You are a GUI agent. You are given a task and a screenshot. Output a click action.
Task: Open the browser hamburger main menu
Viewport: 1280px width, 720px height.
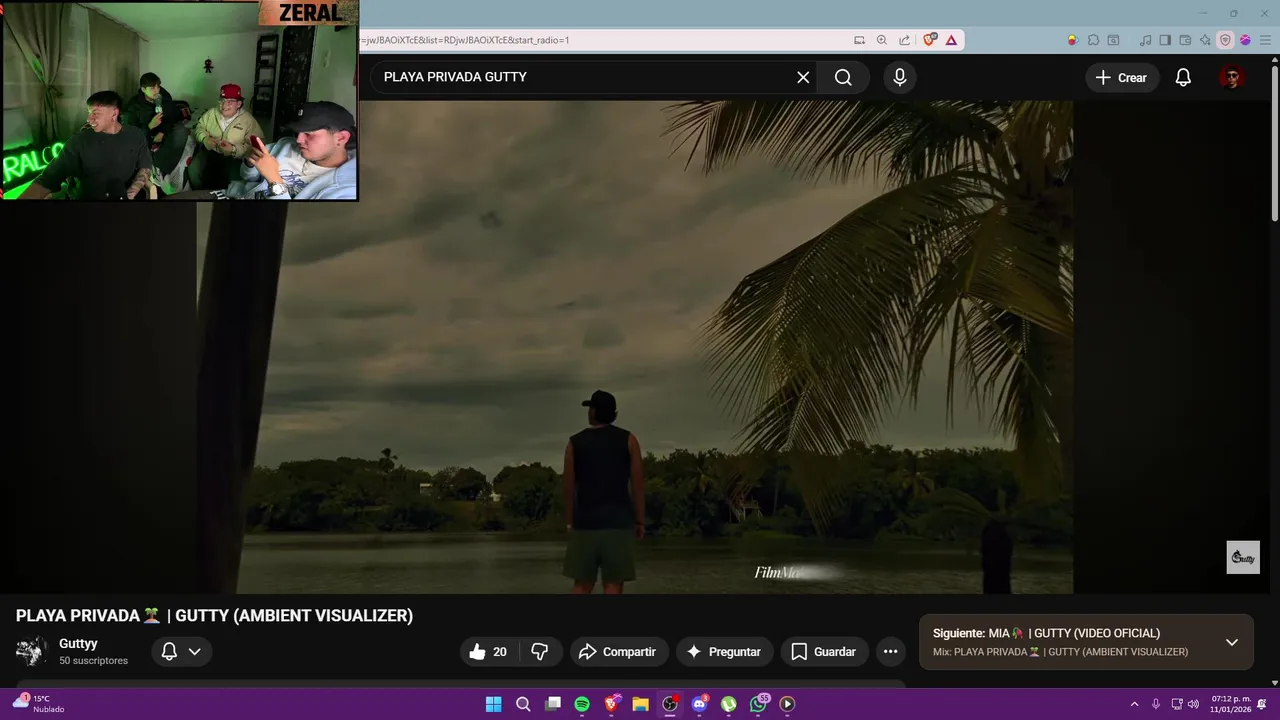1265,40
